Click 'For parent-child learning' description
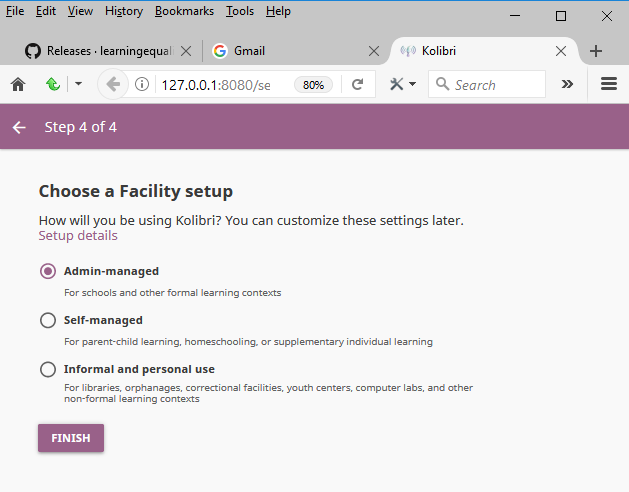Screen dimensions: 629x492 point(248,342)
